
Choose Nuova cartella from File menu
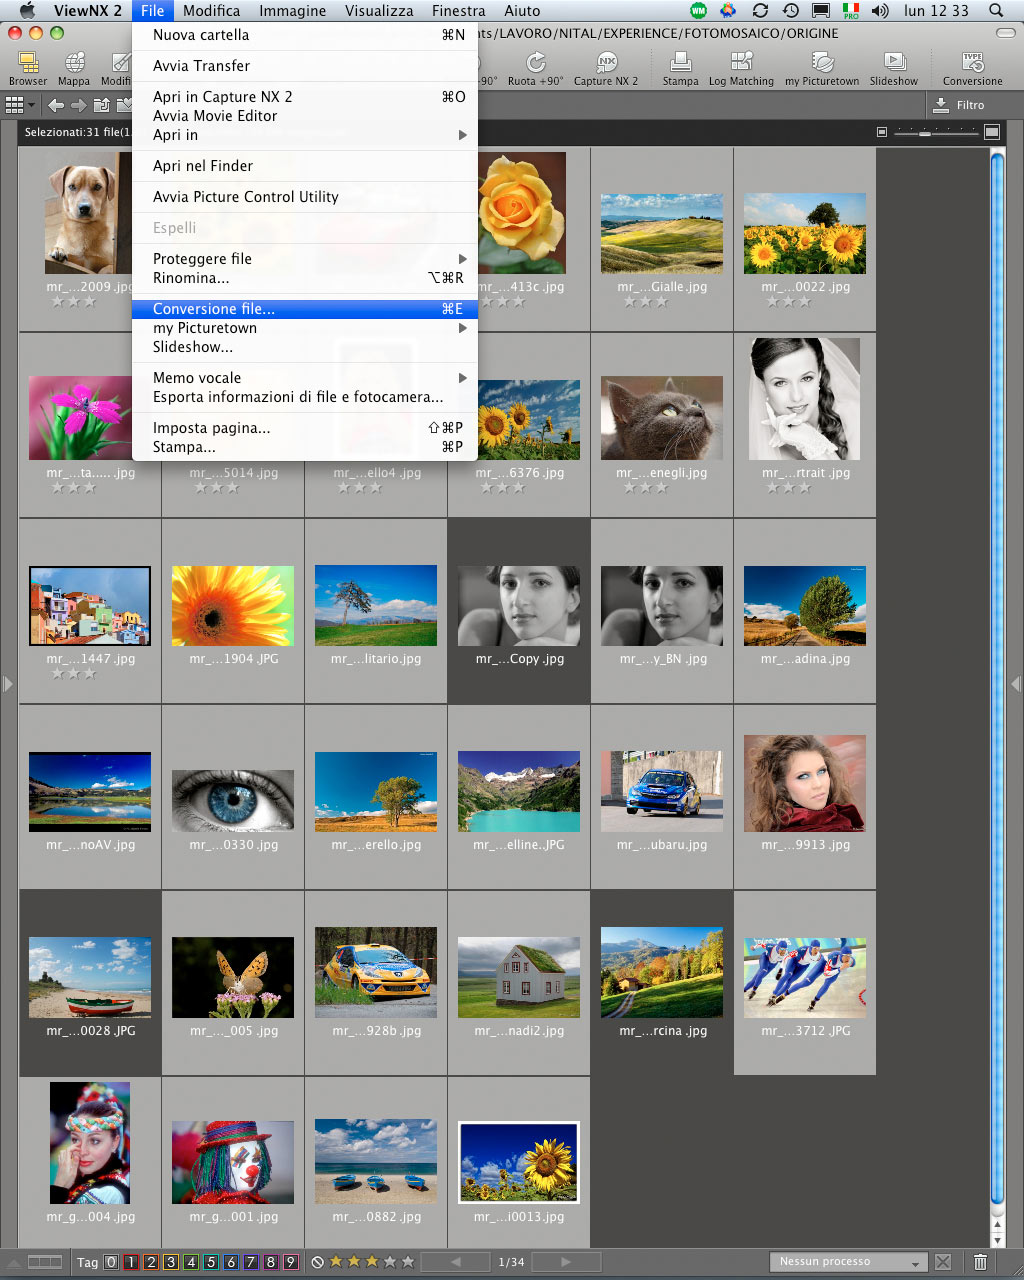(305, 35)
